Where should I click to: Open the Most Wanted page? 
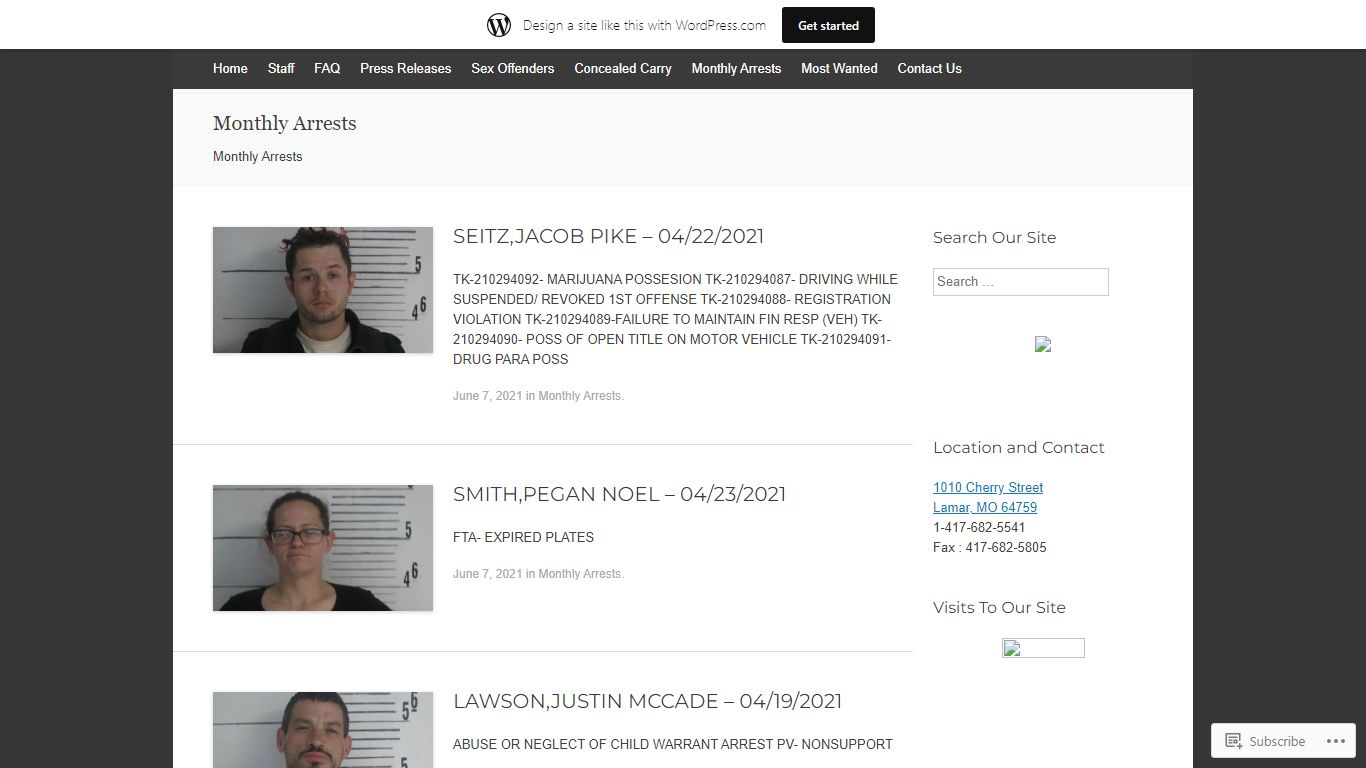tap(839, 68)
